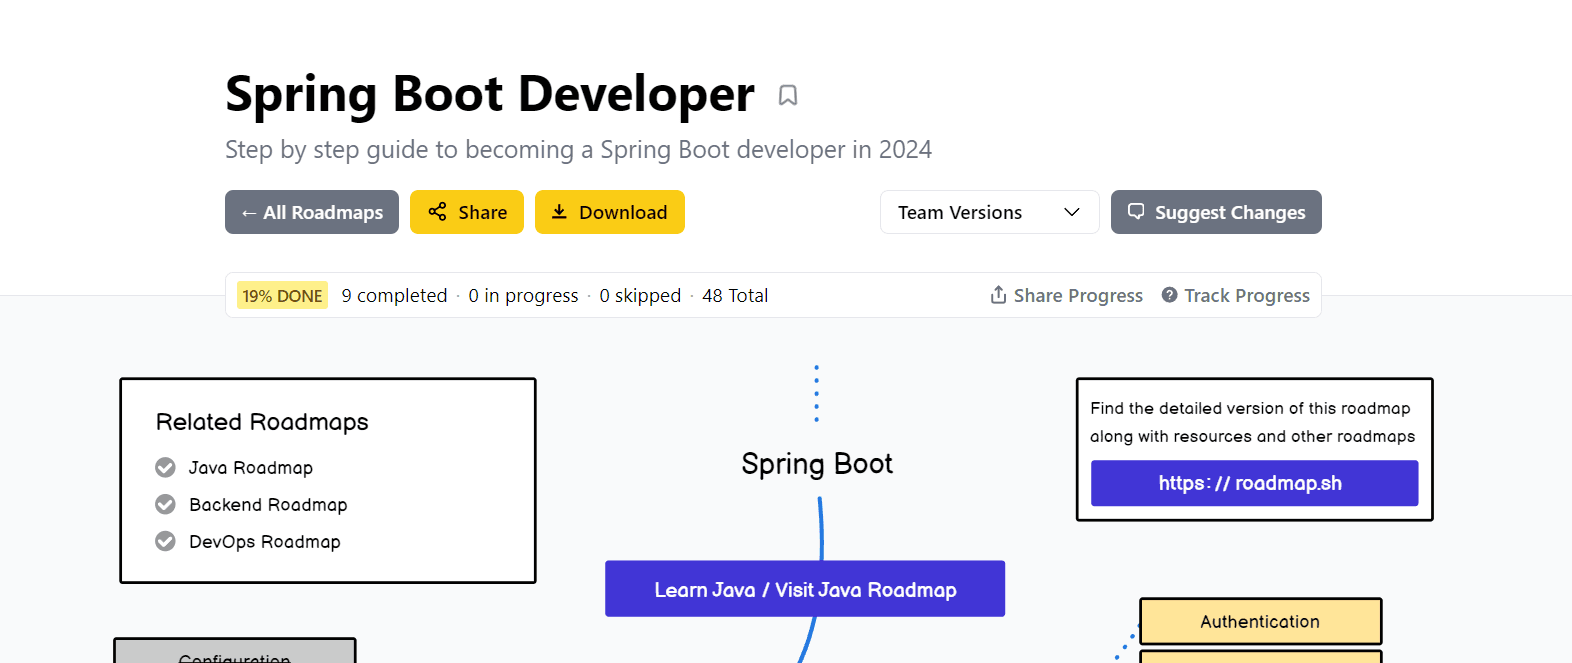The height and width of the screenshot is (663, 1572).
Task: Select the Authentication topic node
Action: [x=1260, y=621]
